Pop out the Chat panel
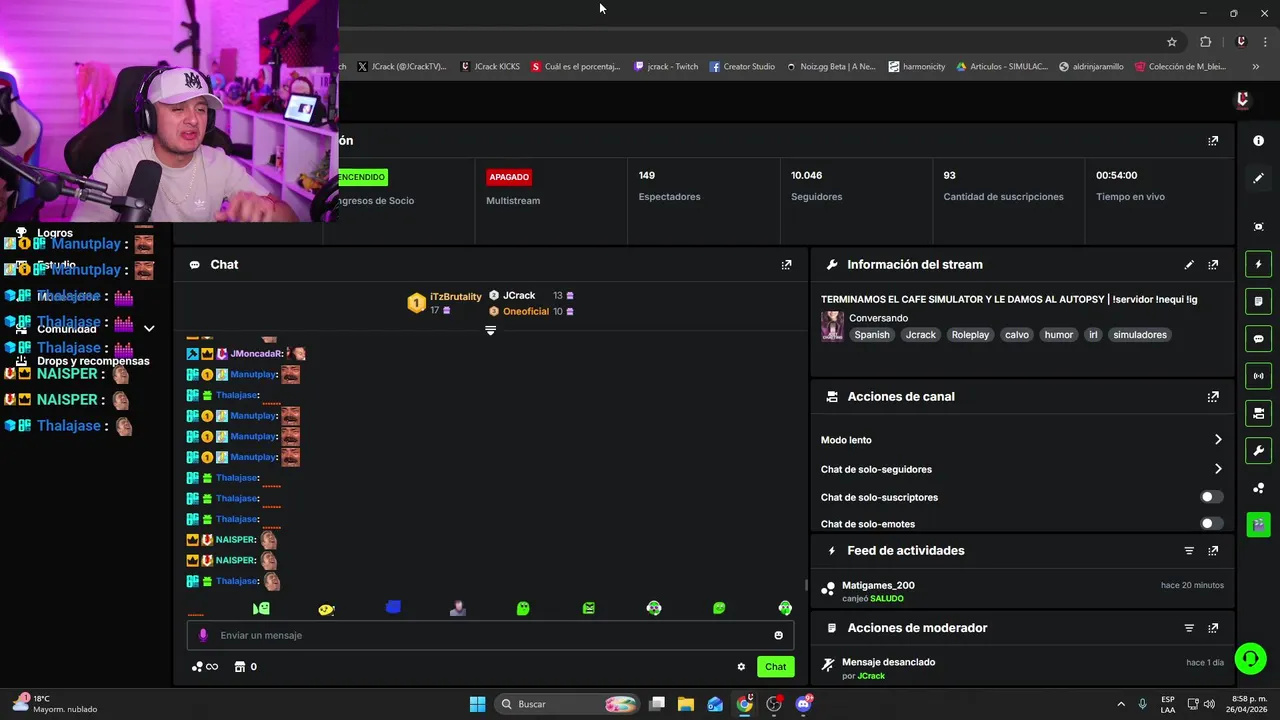This screenshot has width=1280, height=720. (x=786, y=265)
